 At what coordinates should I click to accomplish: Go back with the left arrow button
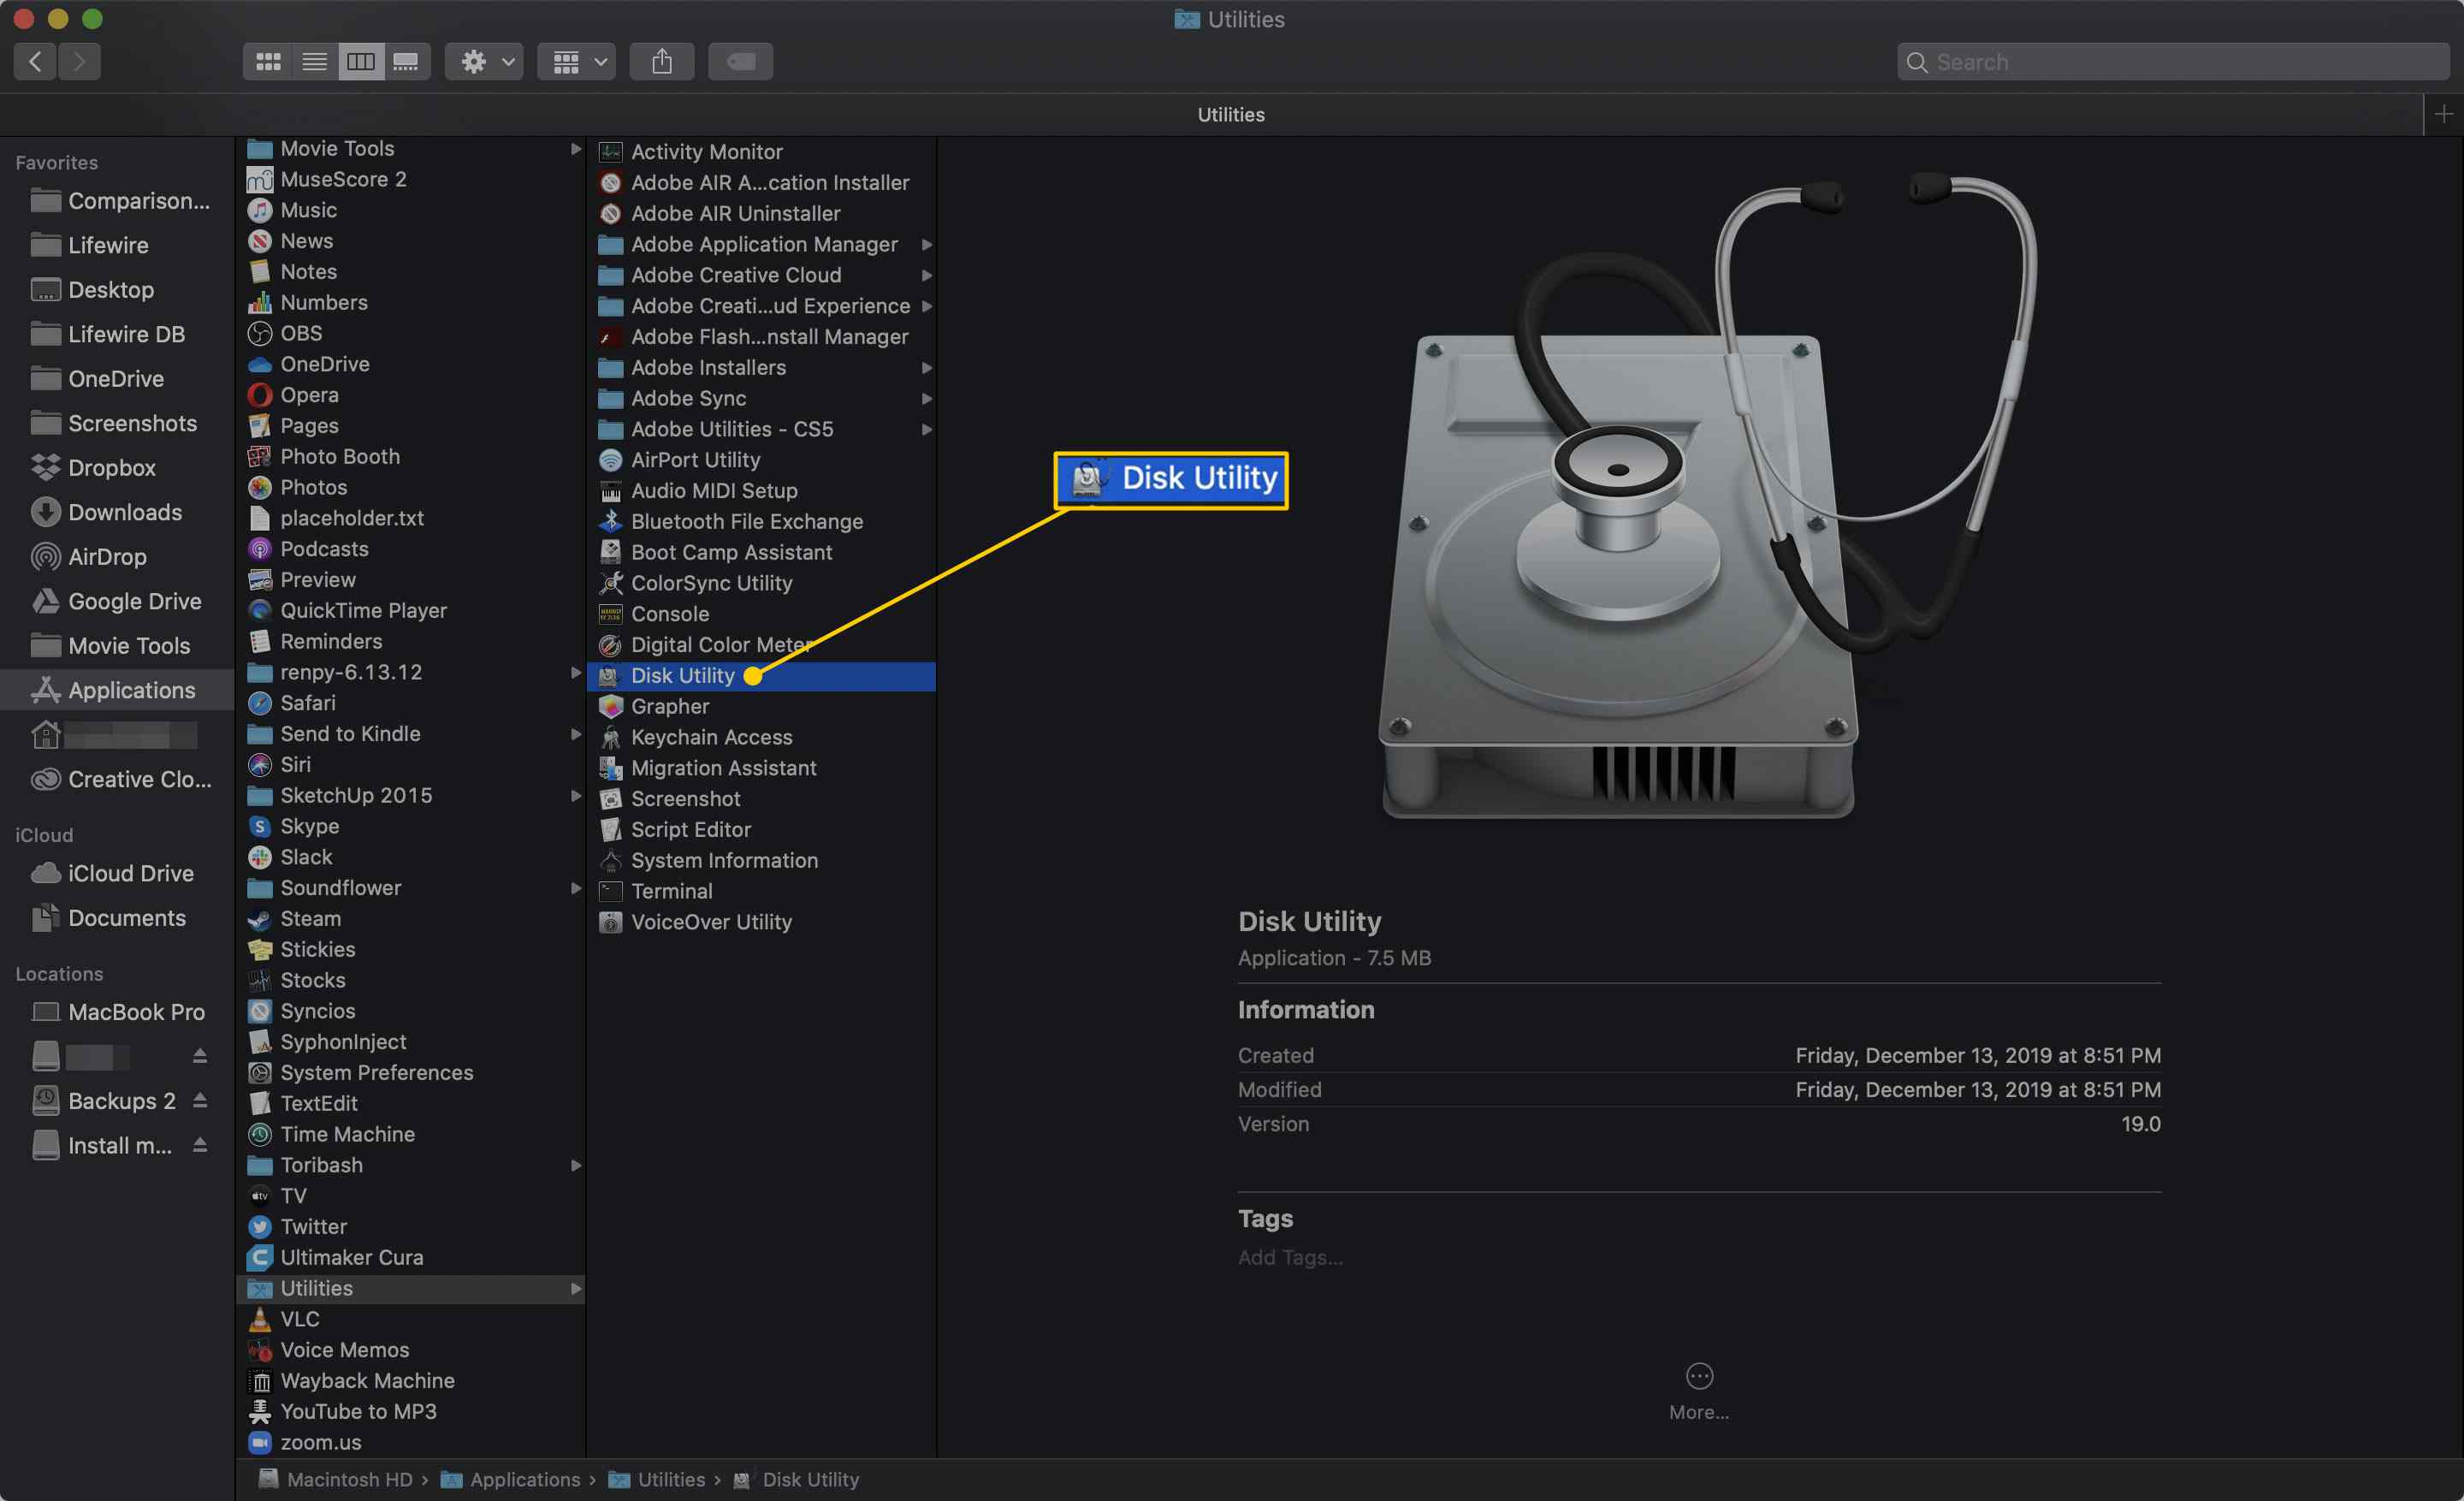click(35, 62)
